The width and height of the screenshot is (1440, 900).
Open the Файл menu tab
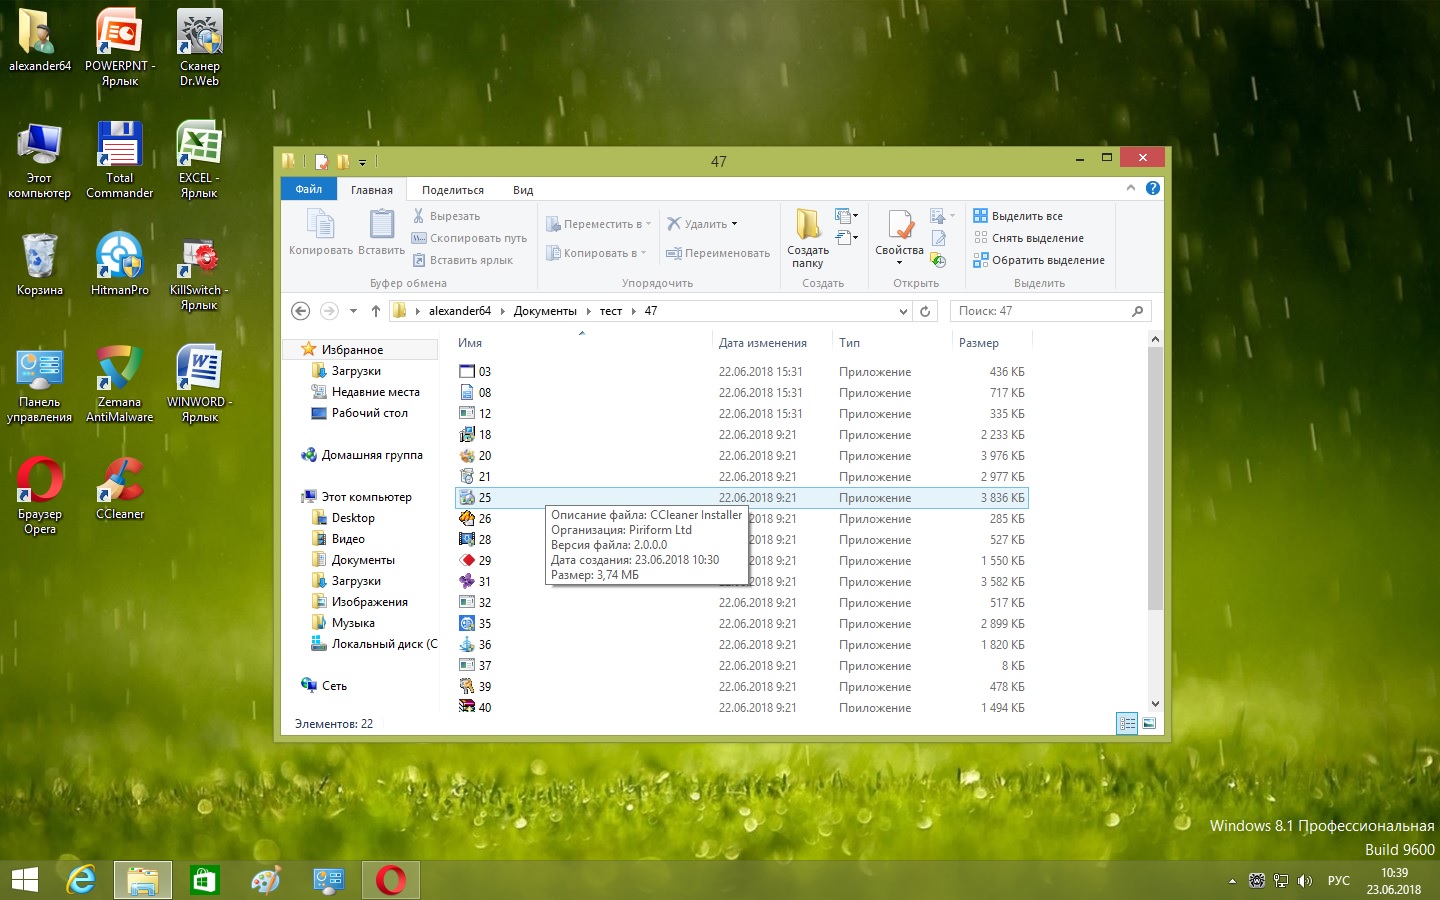(308, 189)
